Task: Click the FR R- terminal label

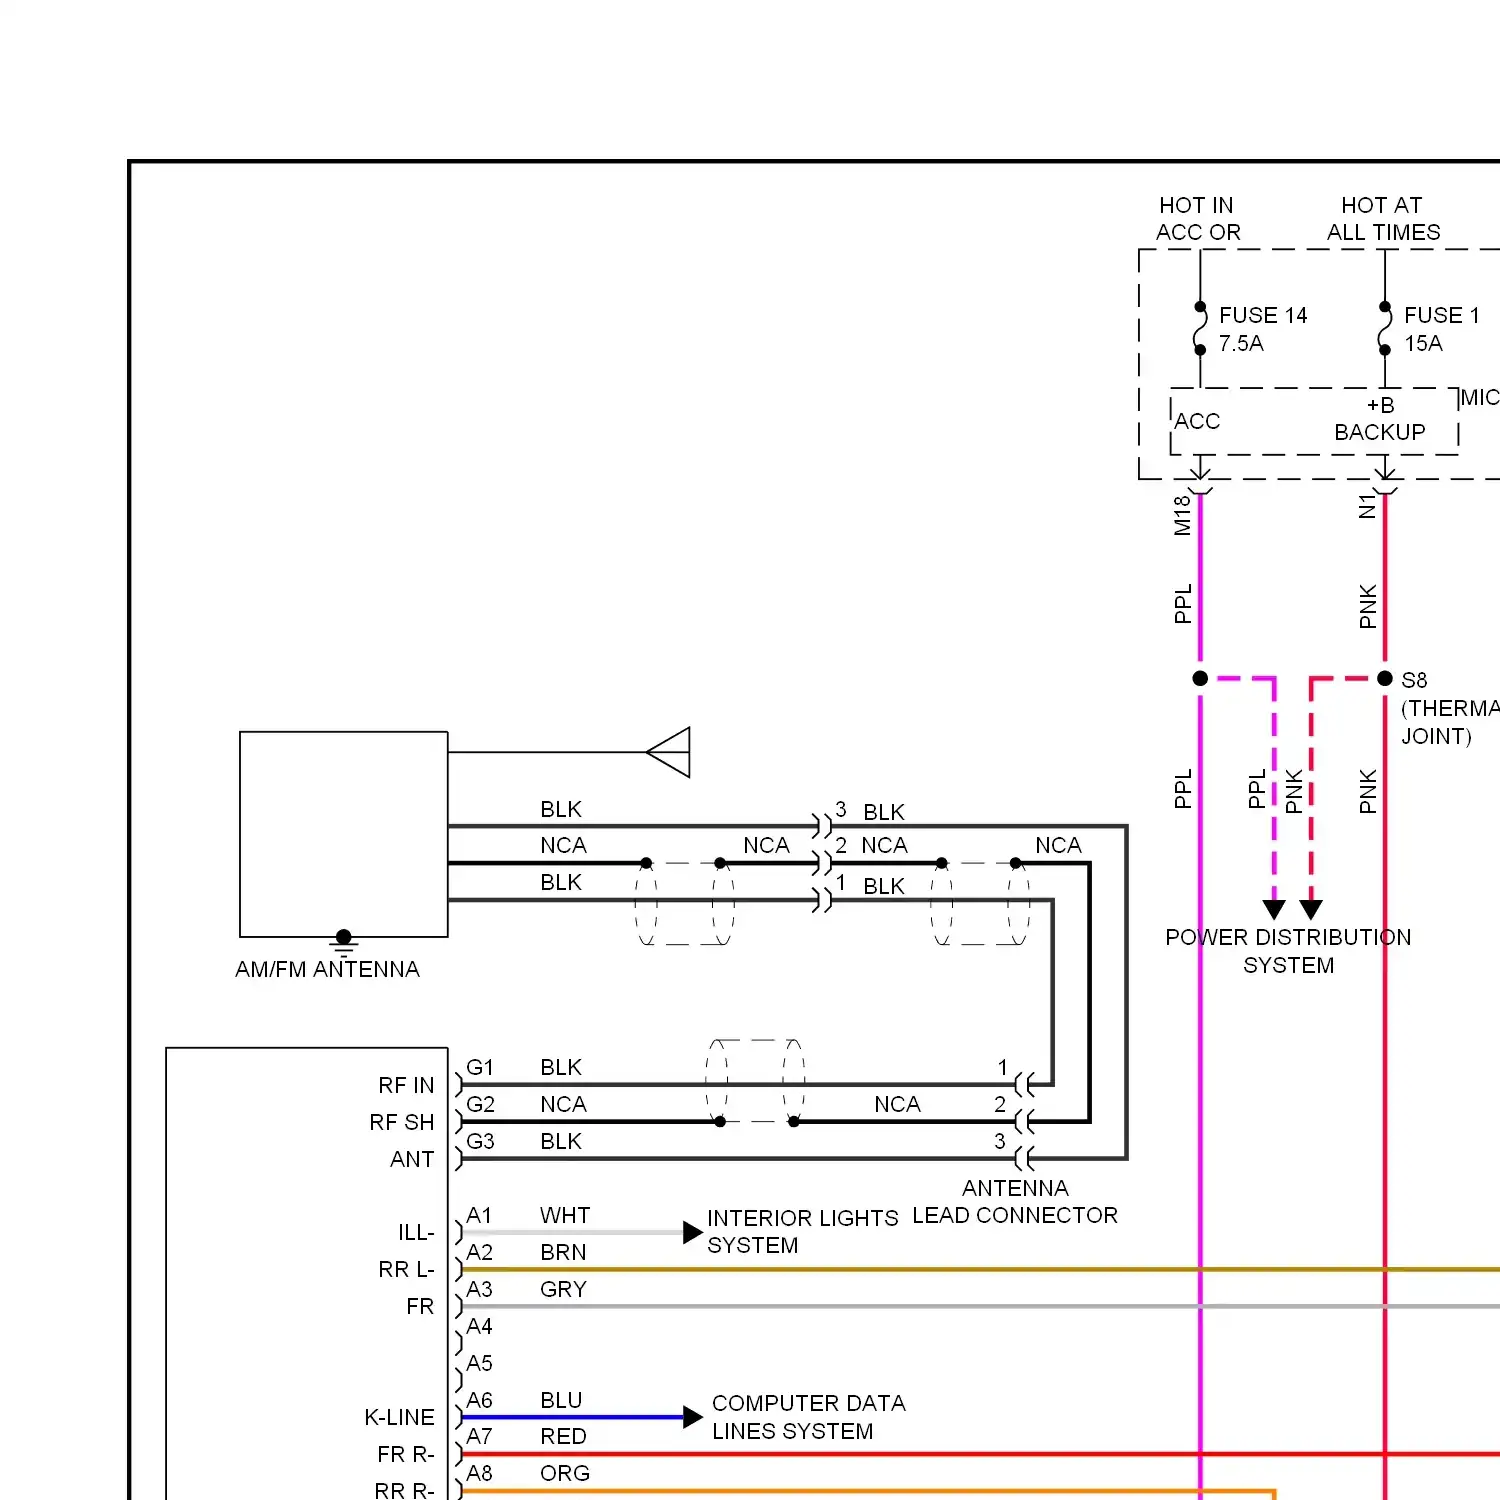Action: click(x=405, y=1454)
